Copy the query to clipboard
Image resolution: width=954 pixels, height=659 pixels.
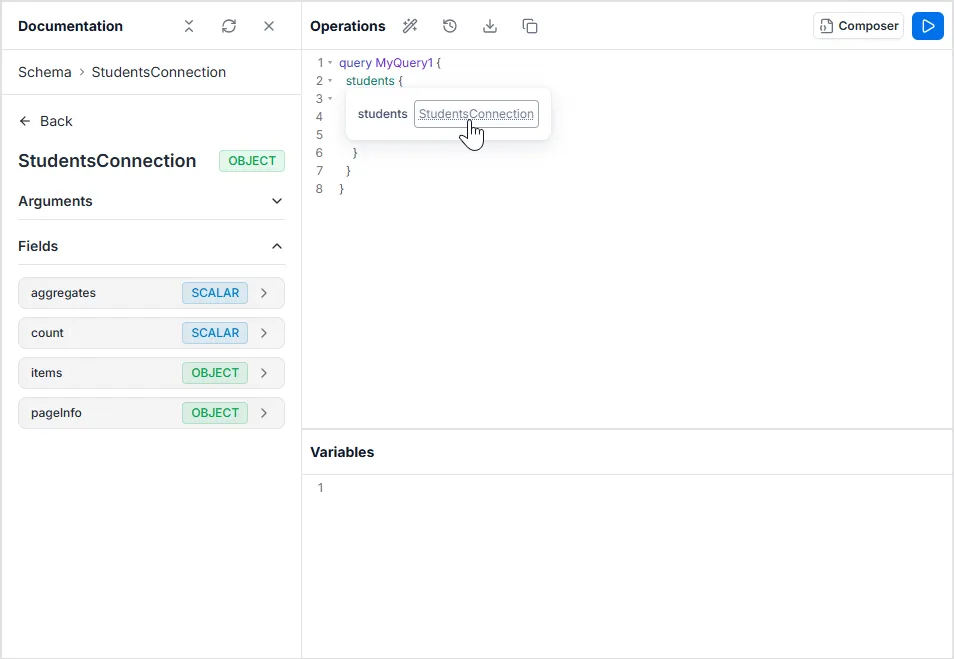tap(530, 26)
